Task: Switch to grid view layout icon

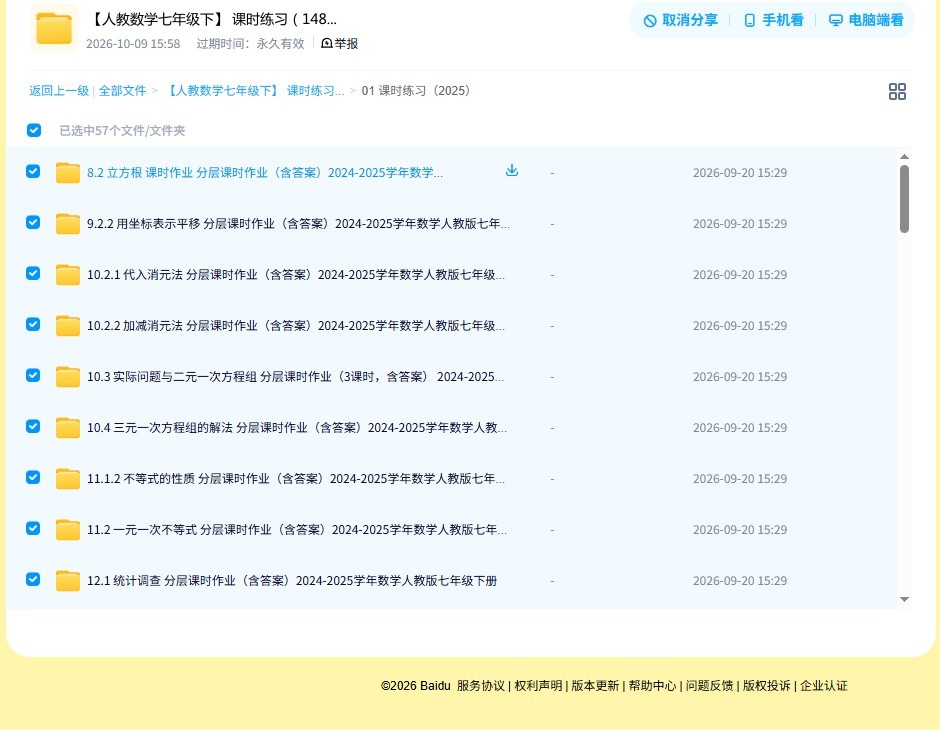Action: 897,91
